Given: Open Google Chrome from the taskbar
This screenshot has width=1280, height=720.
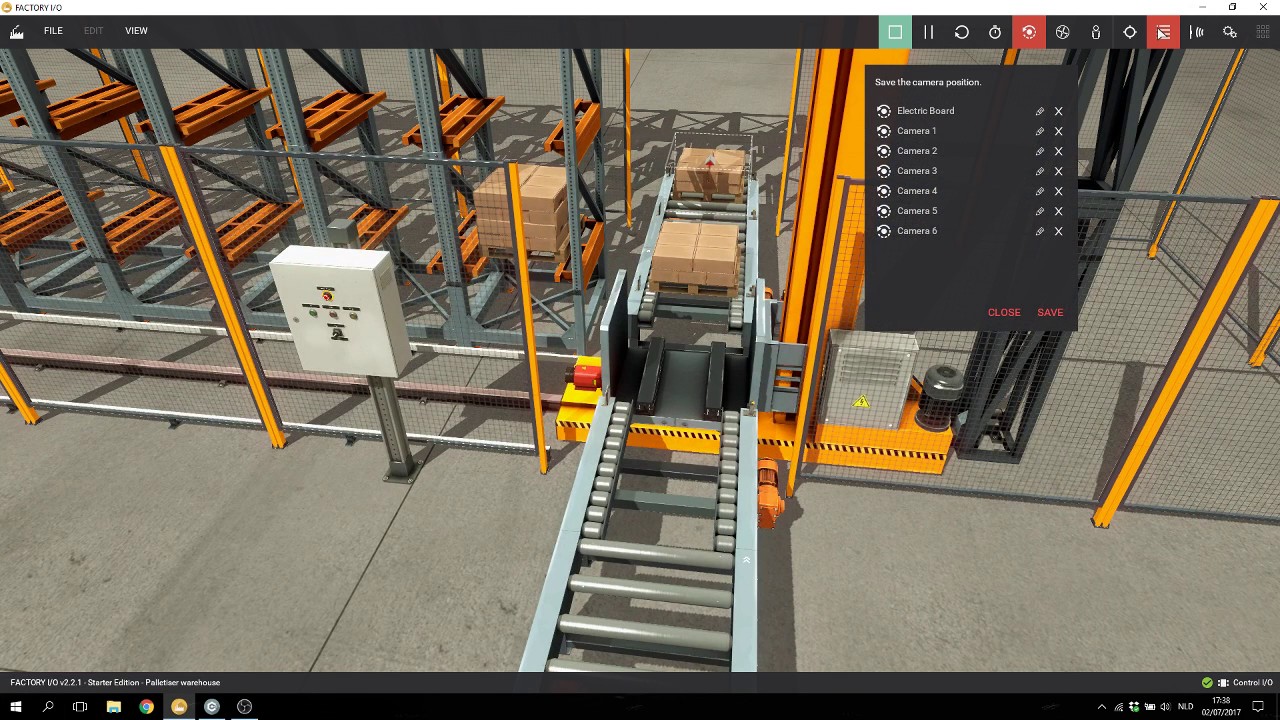Looking at the screenshot, I should (x=146, y=707).
